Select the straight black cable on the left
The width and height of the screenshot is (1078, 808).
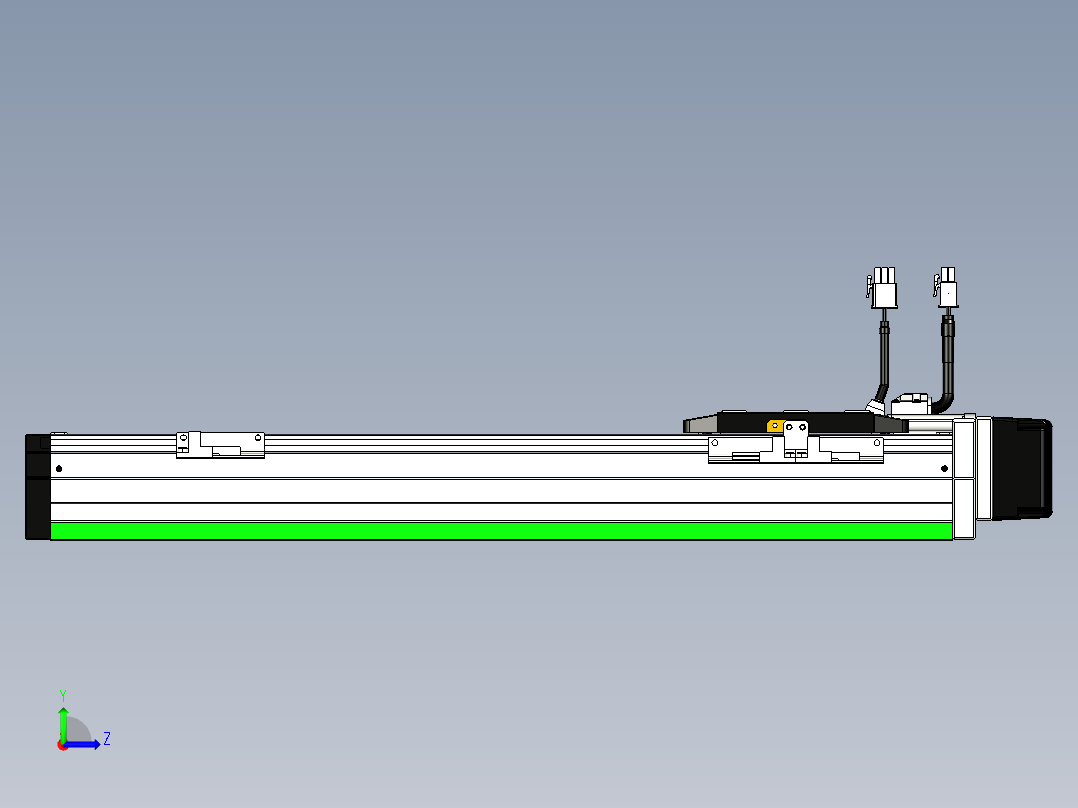point(883,359)
